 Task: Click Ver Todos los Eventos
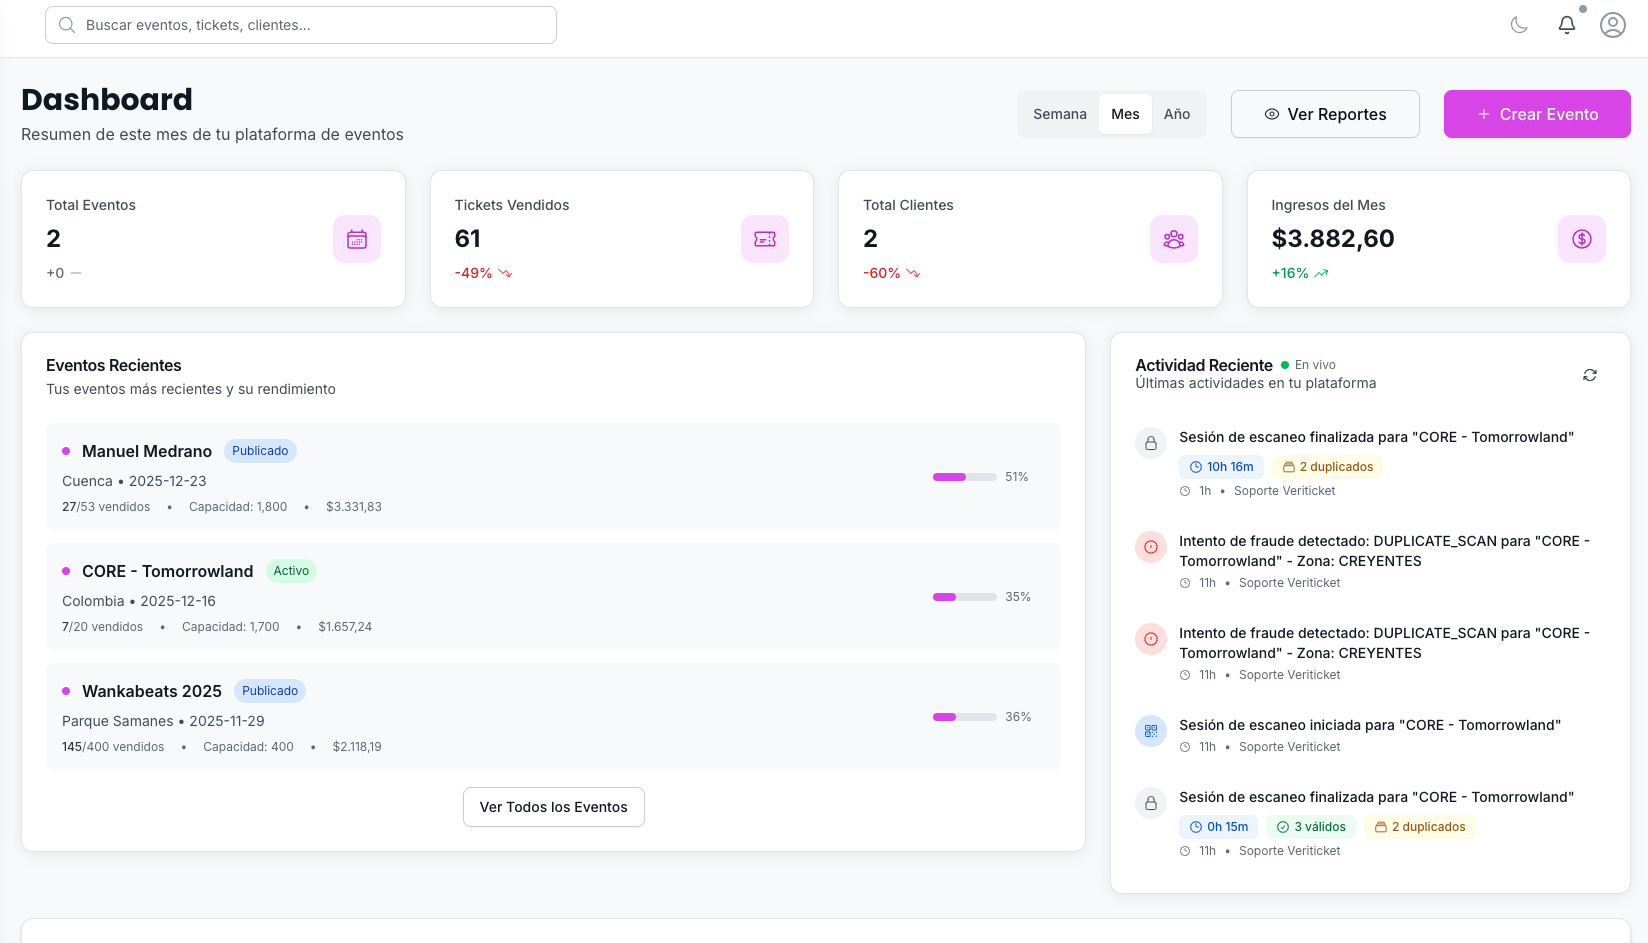click(553, 807)
